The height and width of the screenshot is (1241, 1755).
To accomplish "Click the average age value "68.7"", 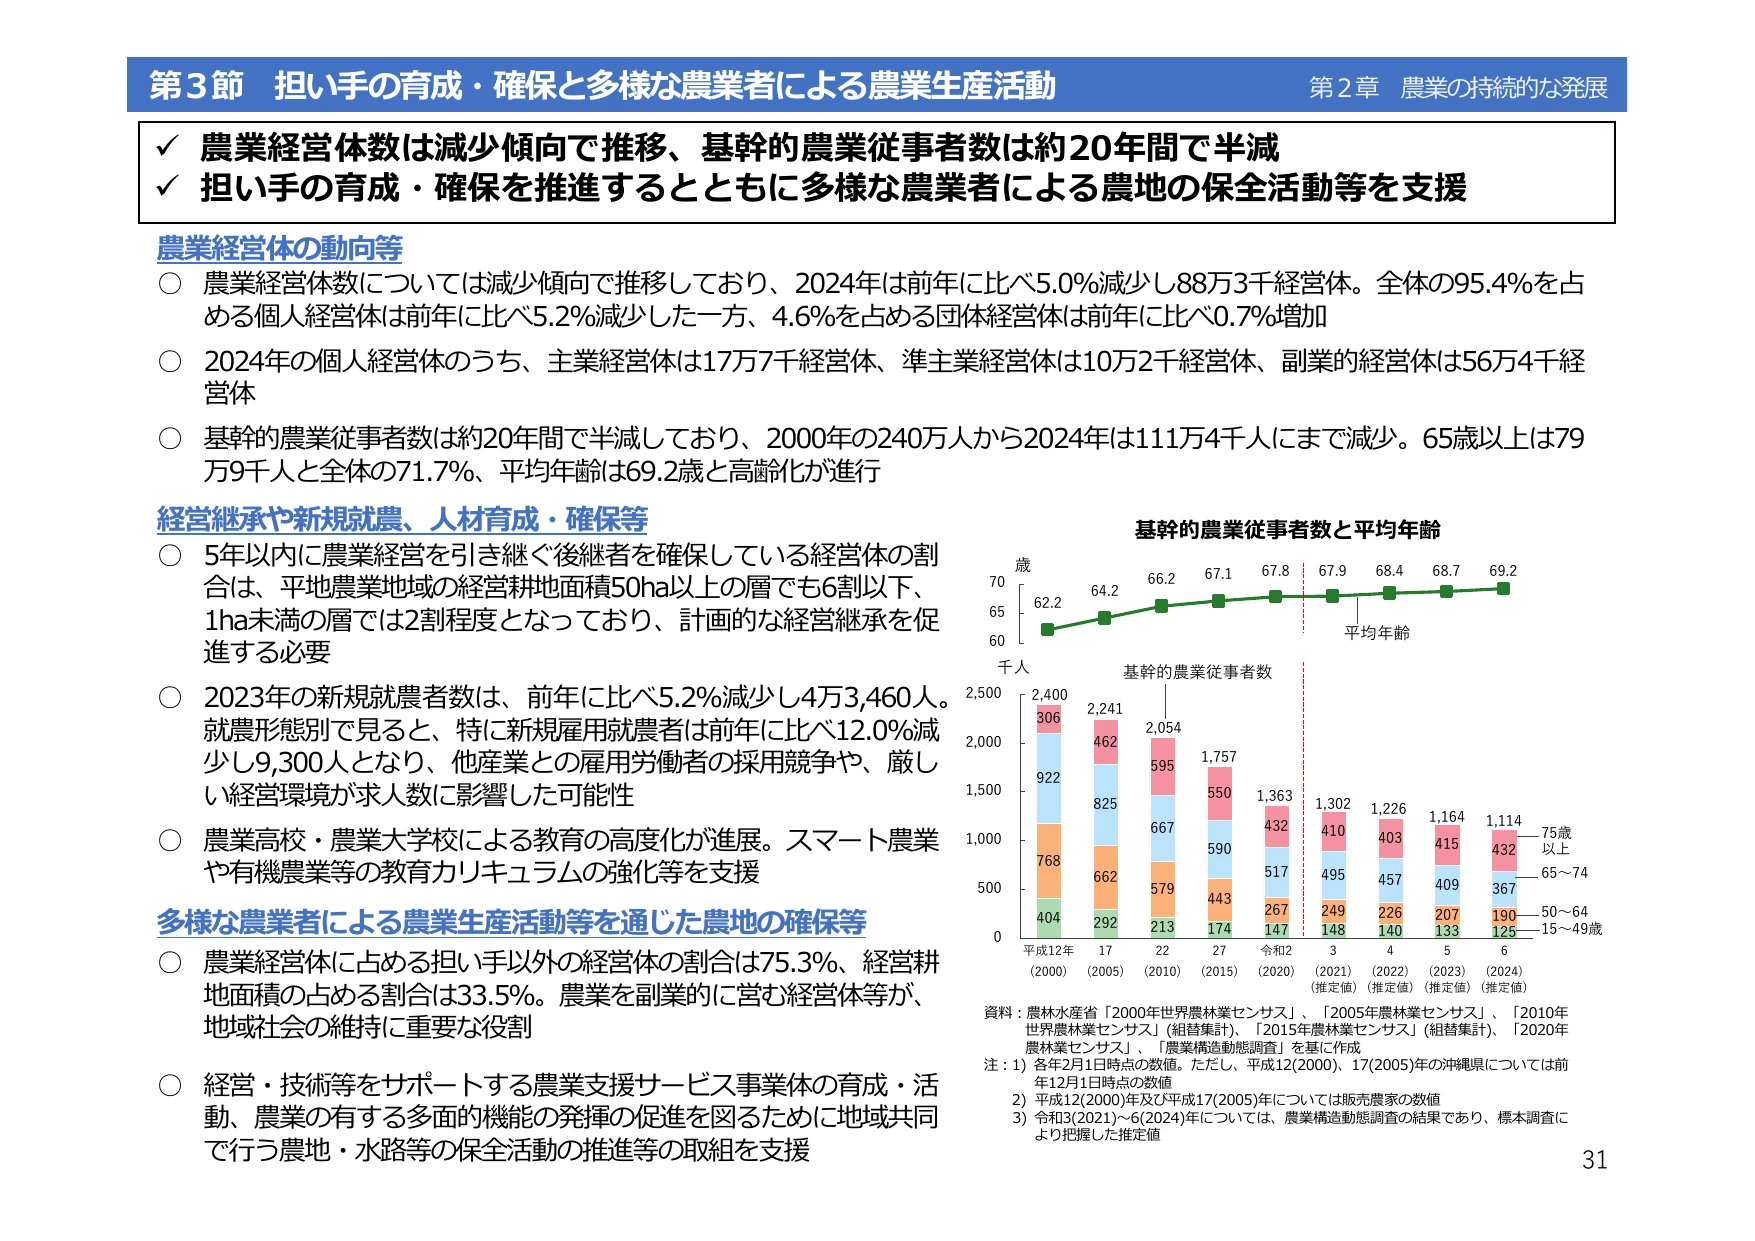I will pos(1446,571).
